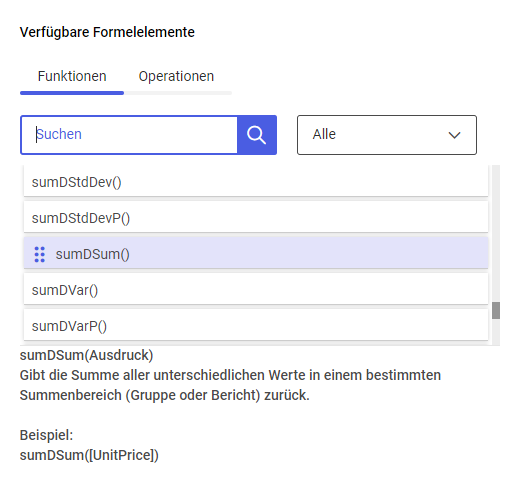This screenshot has width=510, height=498.
Task: Focus the Suchen search field
Action: (x=129, y=135)
